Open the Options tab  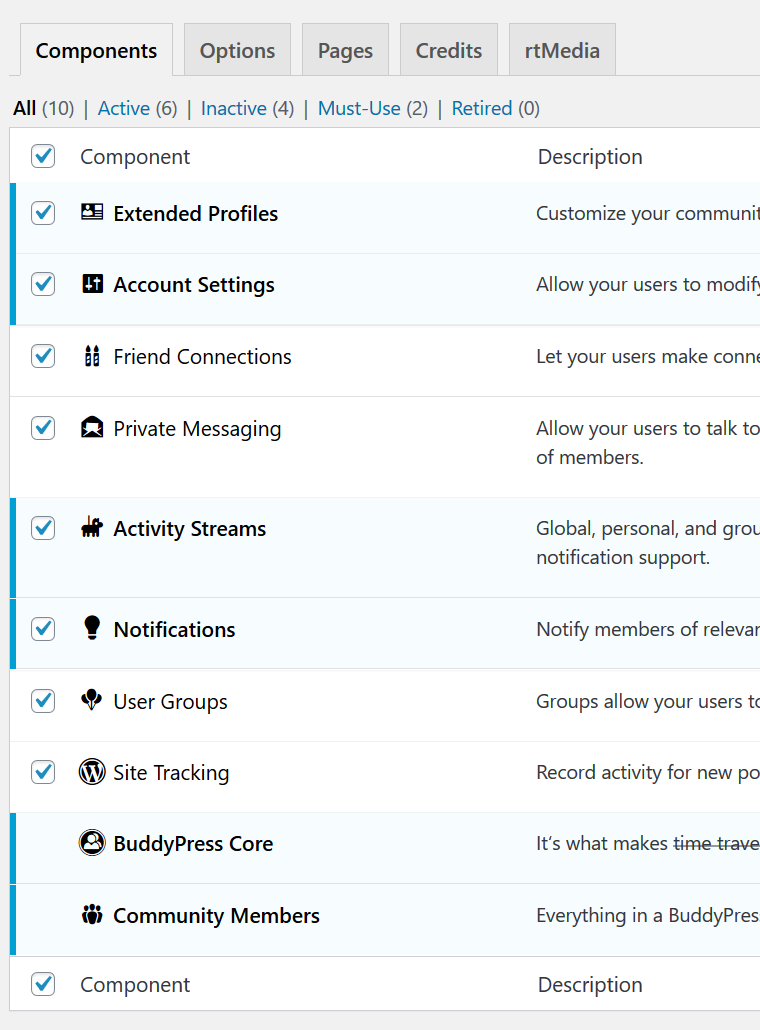[x=237, y=50]
